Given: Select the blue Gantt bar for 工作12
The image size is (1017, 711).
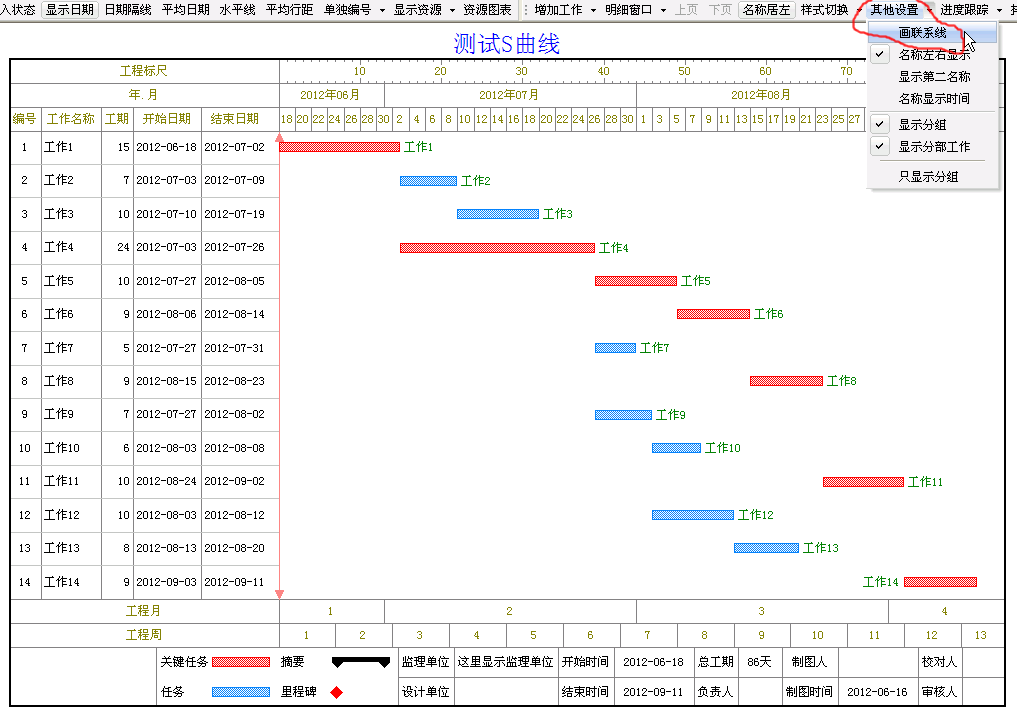Looking at the screenshot, I should click(x=692, y=515).
